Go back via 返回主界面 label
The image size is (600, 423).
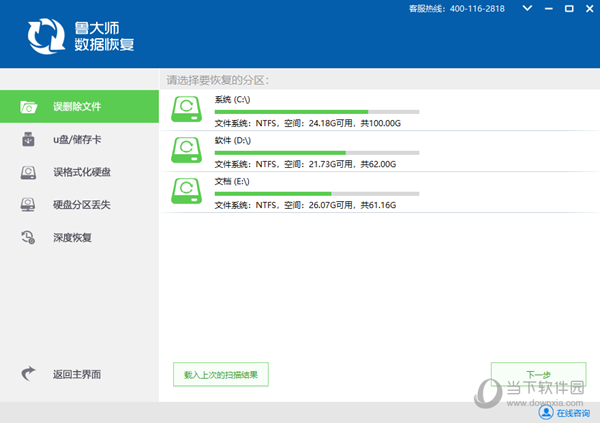click(x=77, y=374)
